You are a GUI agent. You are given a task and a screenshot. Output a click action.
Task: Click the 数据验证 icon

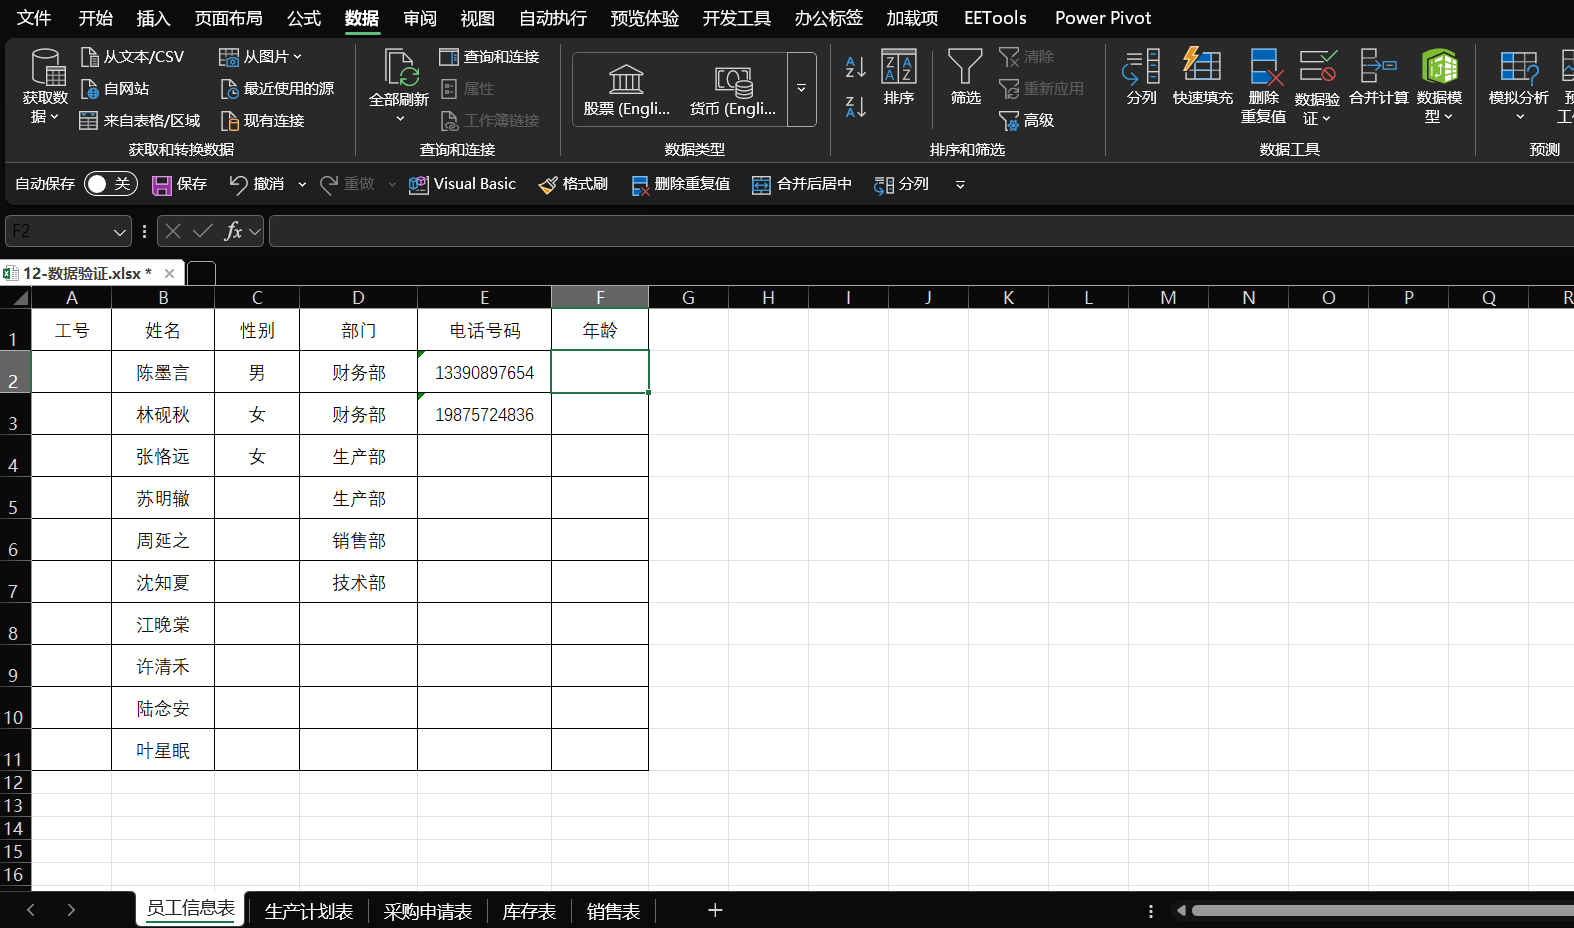[1317, 66]
